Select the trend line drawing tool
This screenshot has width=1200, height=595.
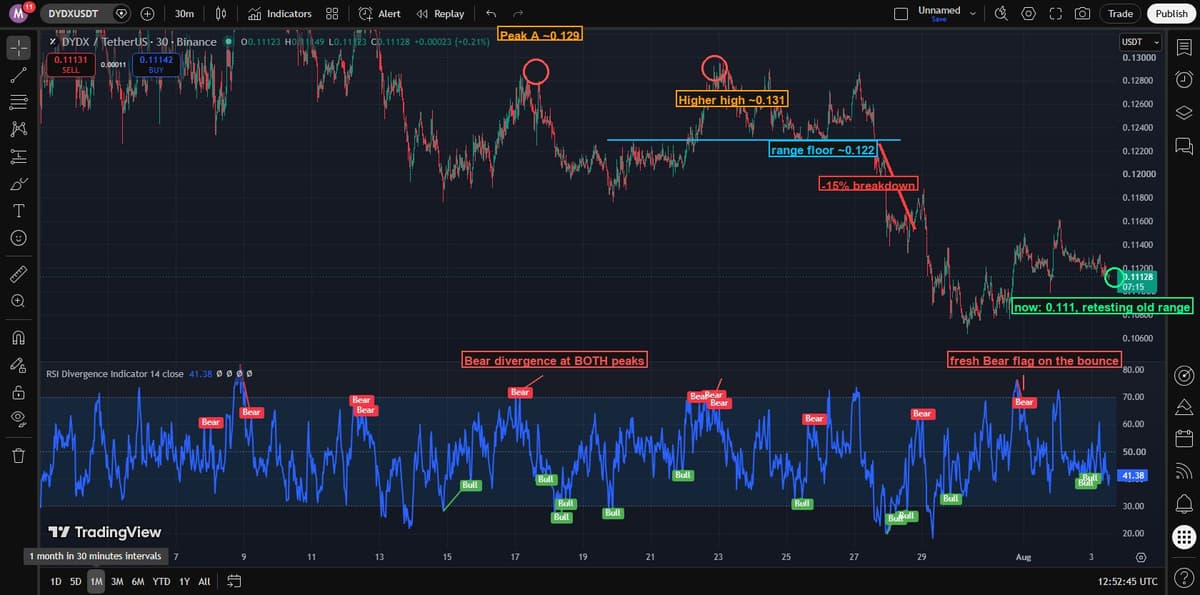tap(18, 74)
